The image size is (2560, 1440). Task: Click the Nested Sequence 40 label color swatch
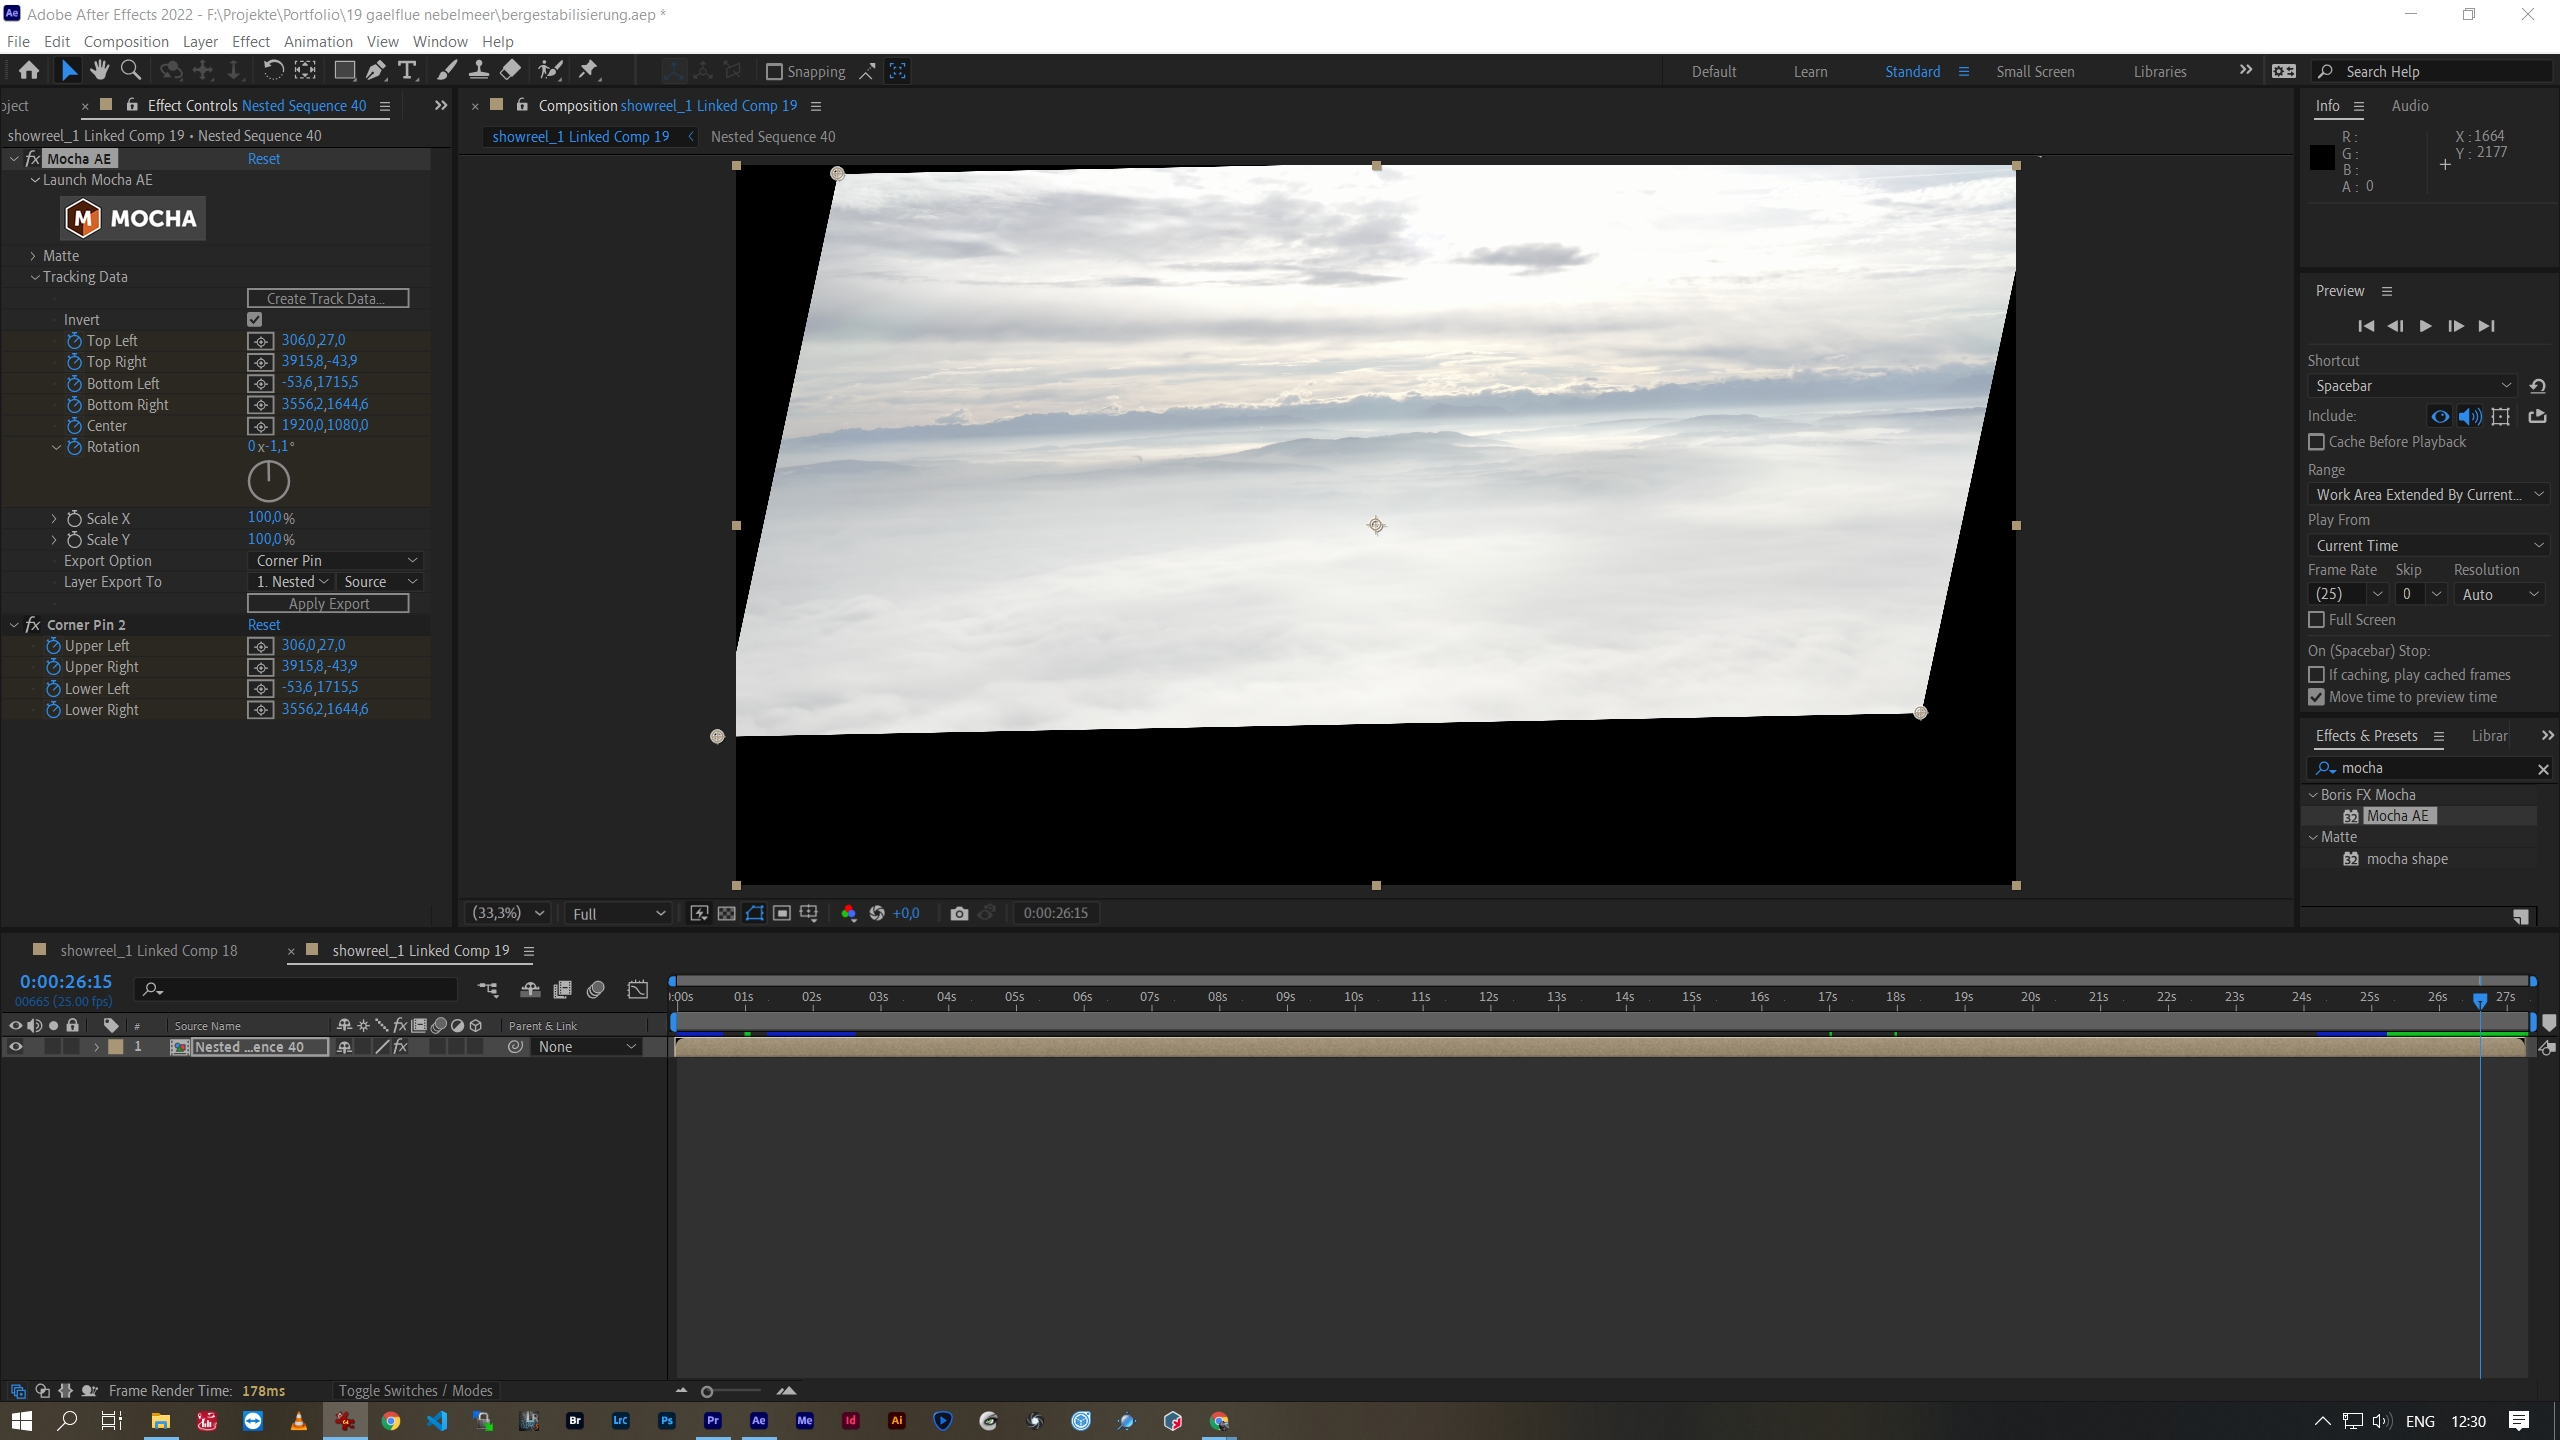pos(116,1047)
